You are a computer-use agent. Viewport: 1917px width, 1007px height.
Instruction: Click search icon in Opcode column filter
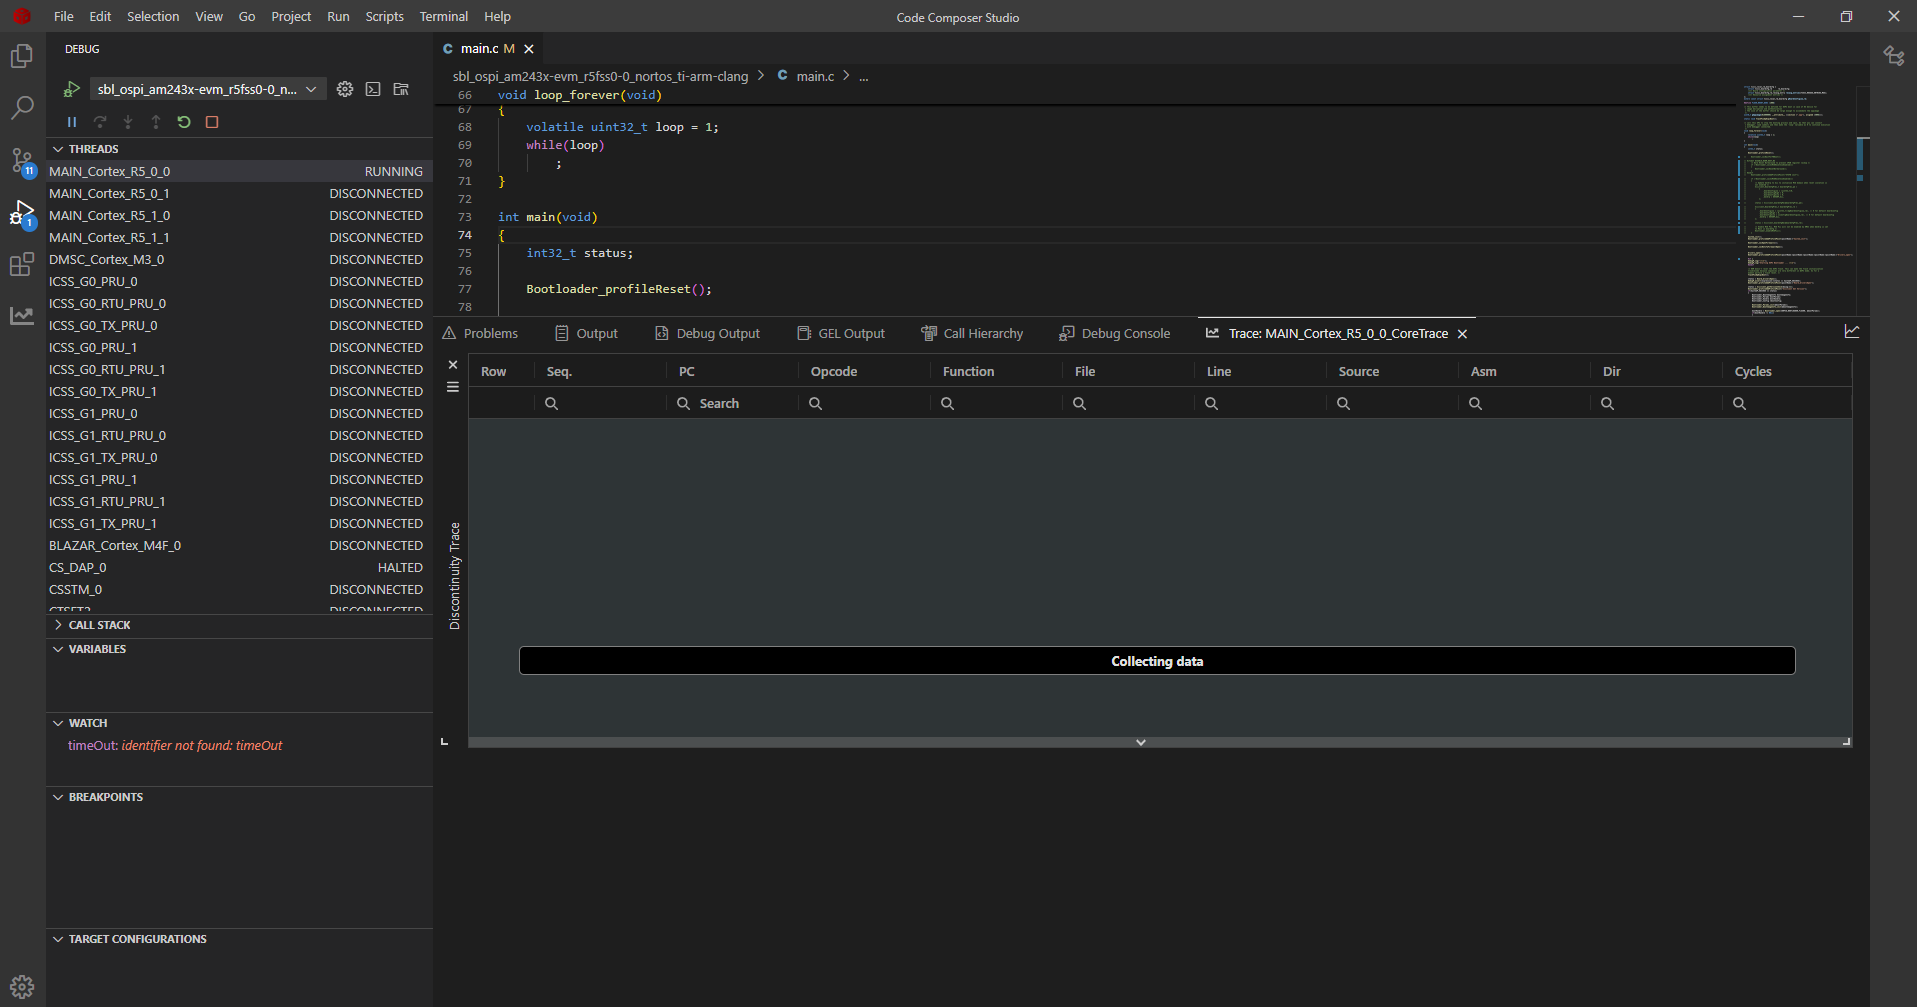[x=815, y=403]
